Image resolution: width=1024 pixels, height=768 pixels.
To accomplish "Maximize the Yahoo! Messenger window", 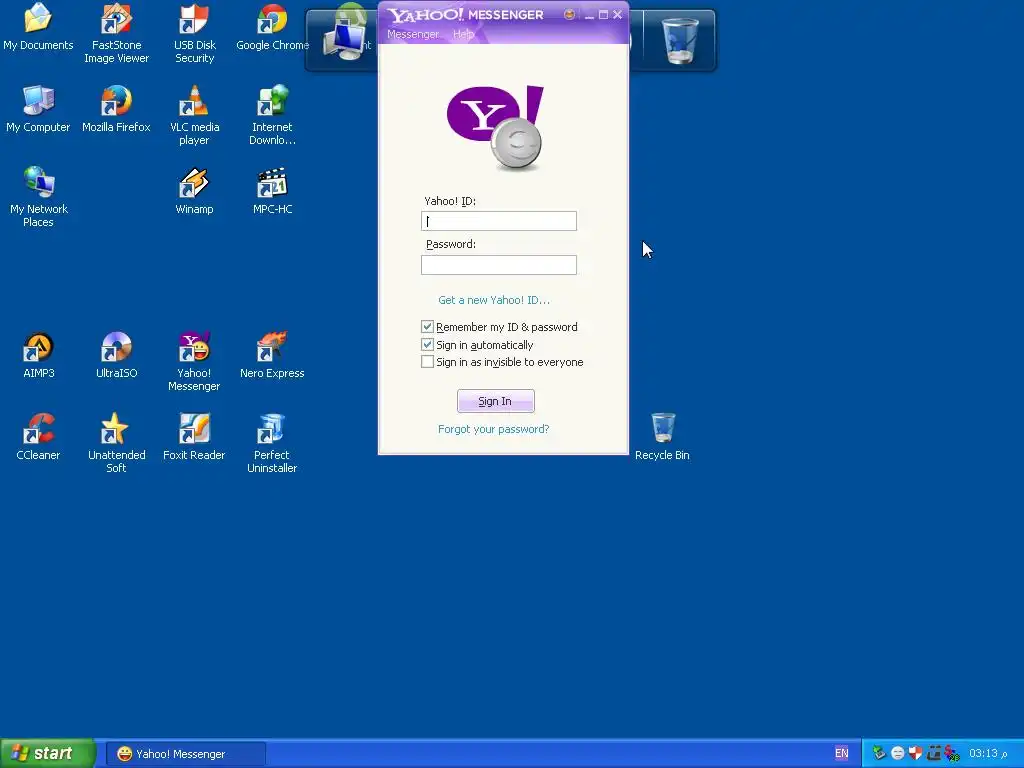I will click(603, 14).
